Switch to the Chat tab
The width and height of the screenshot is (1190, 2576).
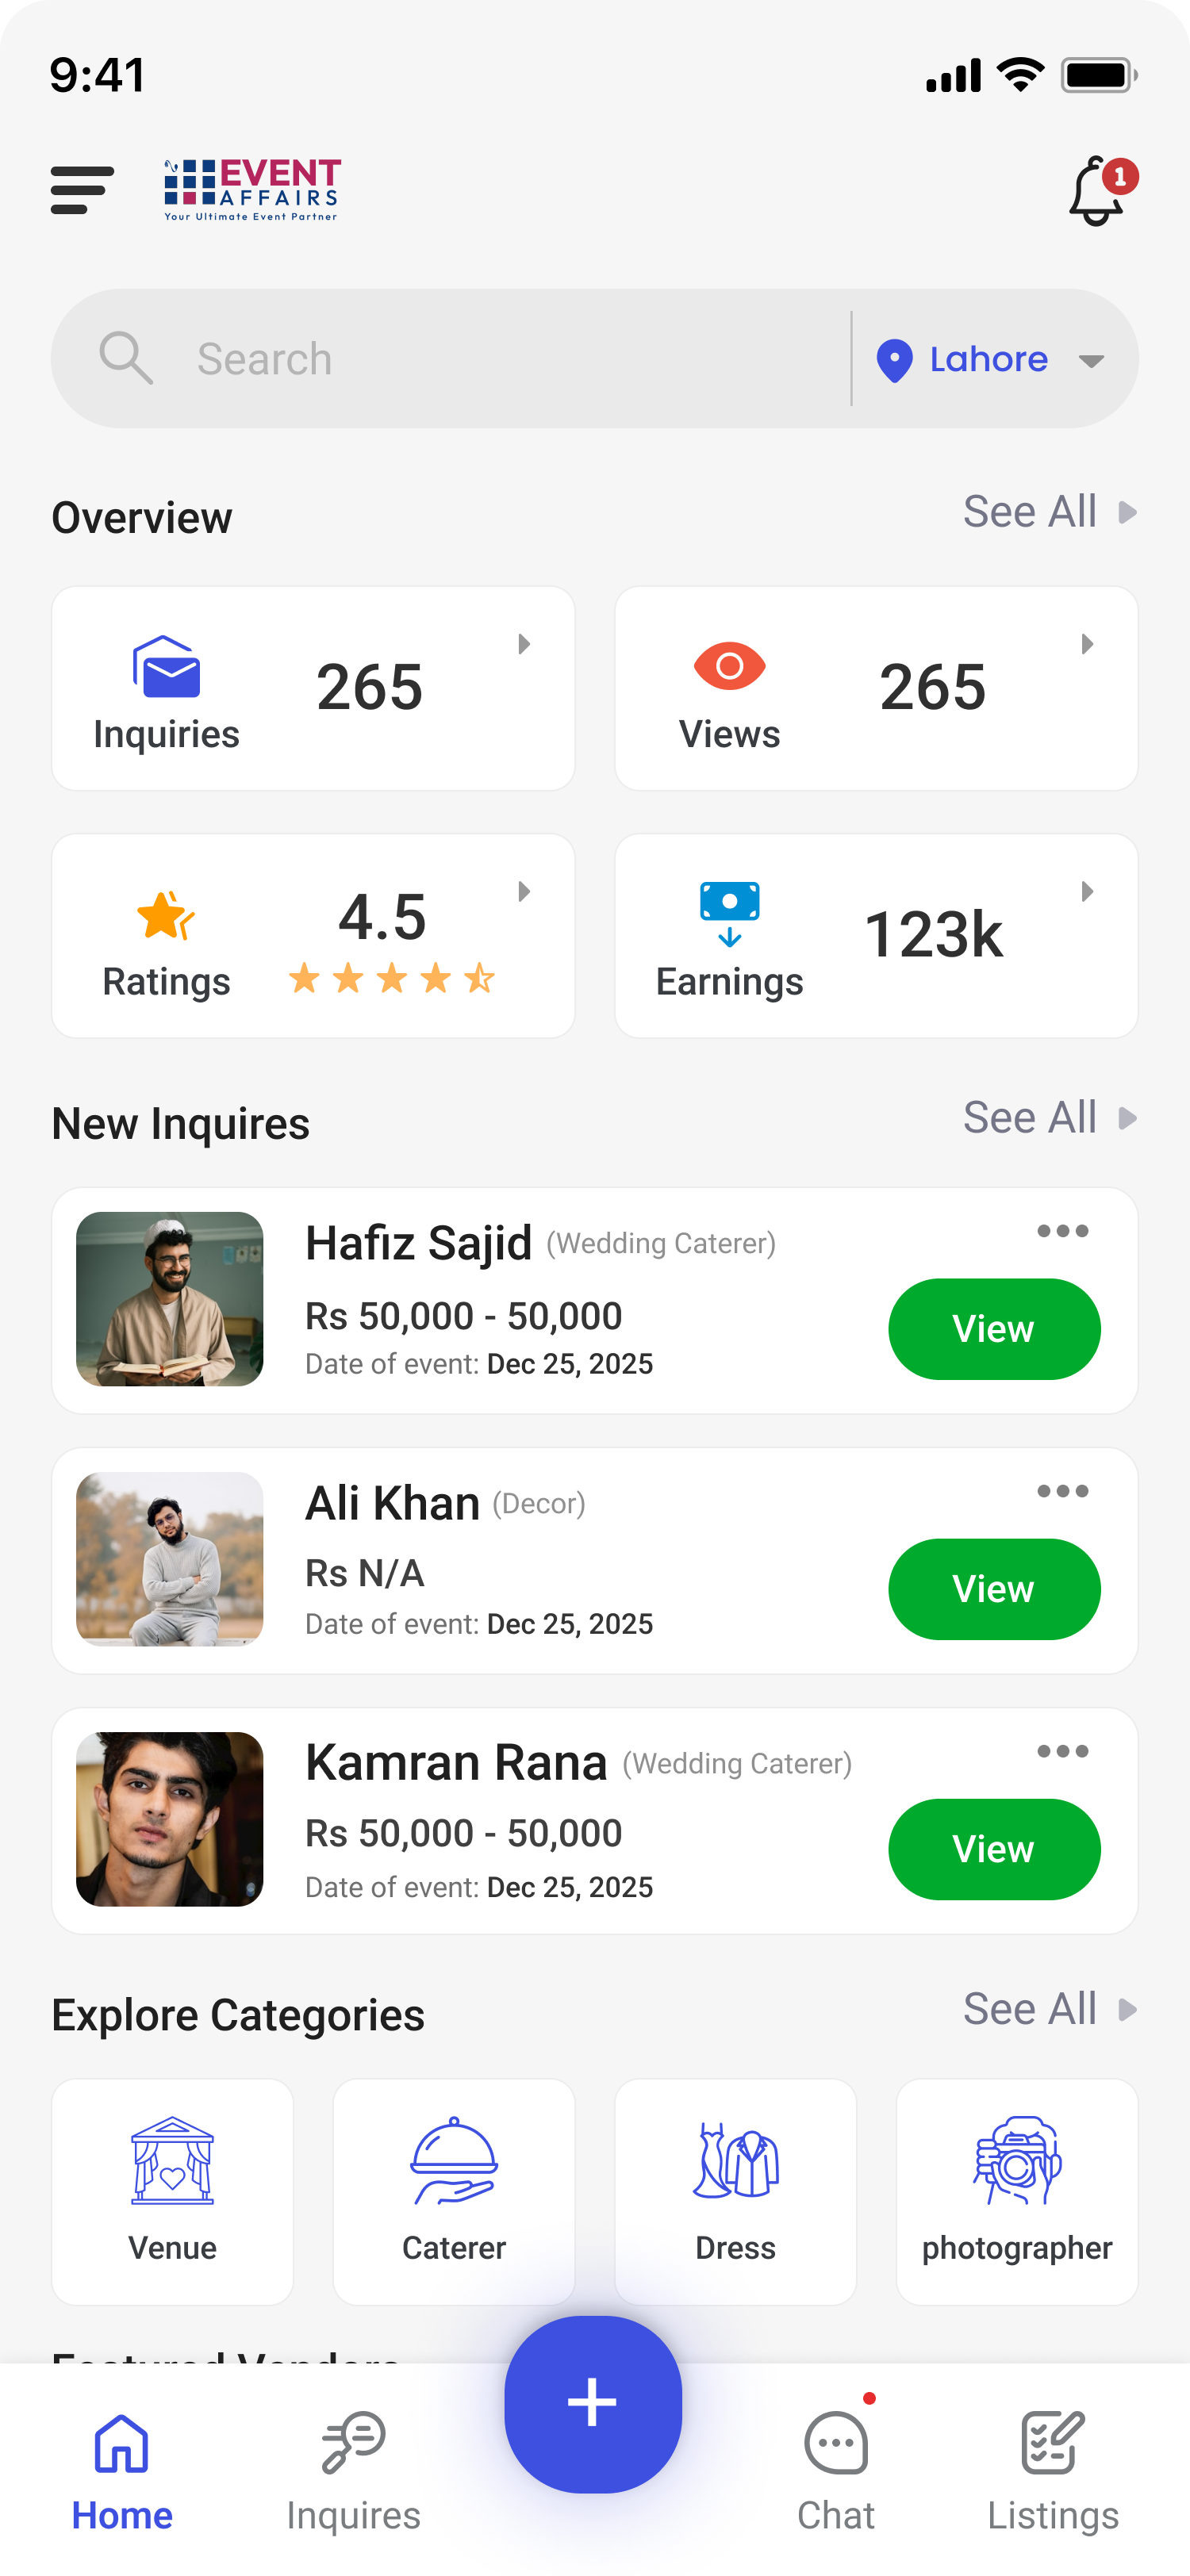836,2466
